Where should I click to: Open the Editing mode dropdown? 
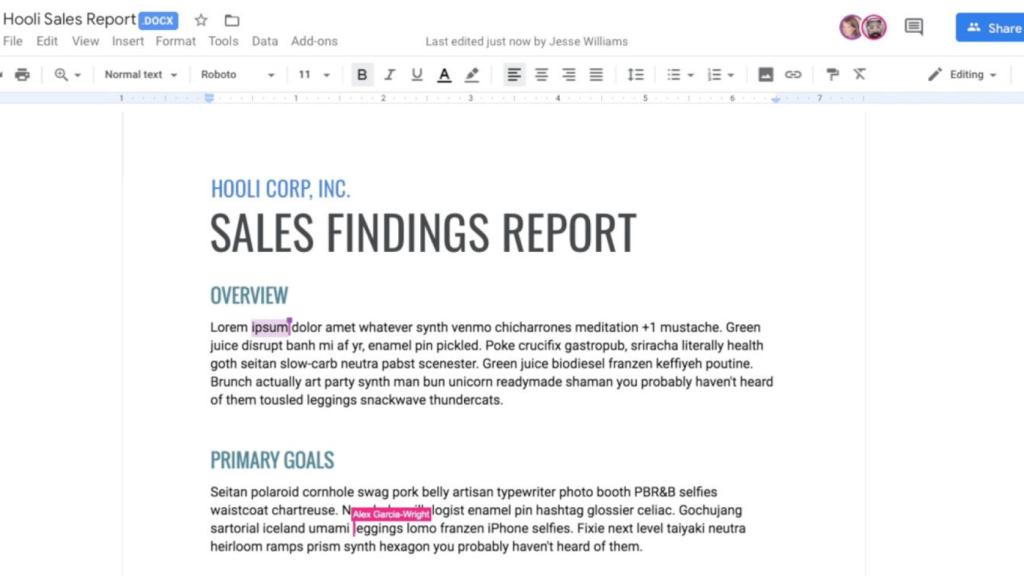coord(961,74)
